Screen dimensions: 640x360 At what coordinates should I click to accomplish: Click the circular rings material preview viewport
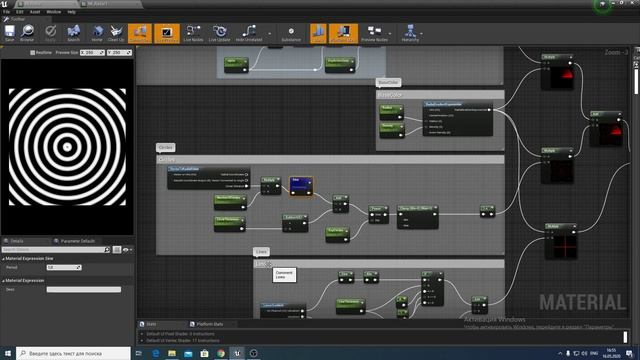67,147
